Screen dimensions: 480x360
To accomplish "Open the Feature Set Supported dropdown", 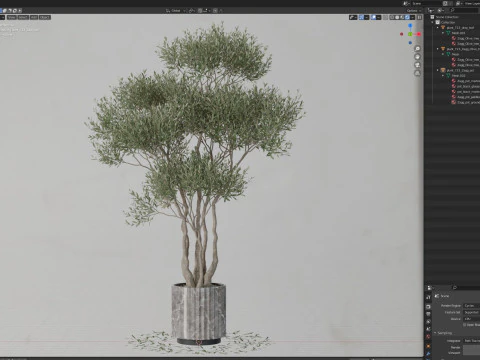I will click(x=471, y=312).
